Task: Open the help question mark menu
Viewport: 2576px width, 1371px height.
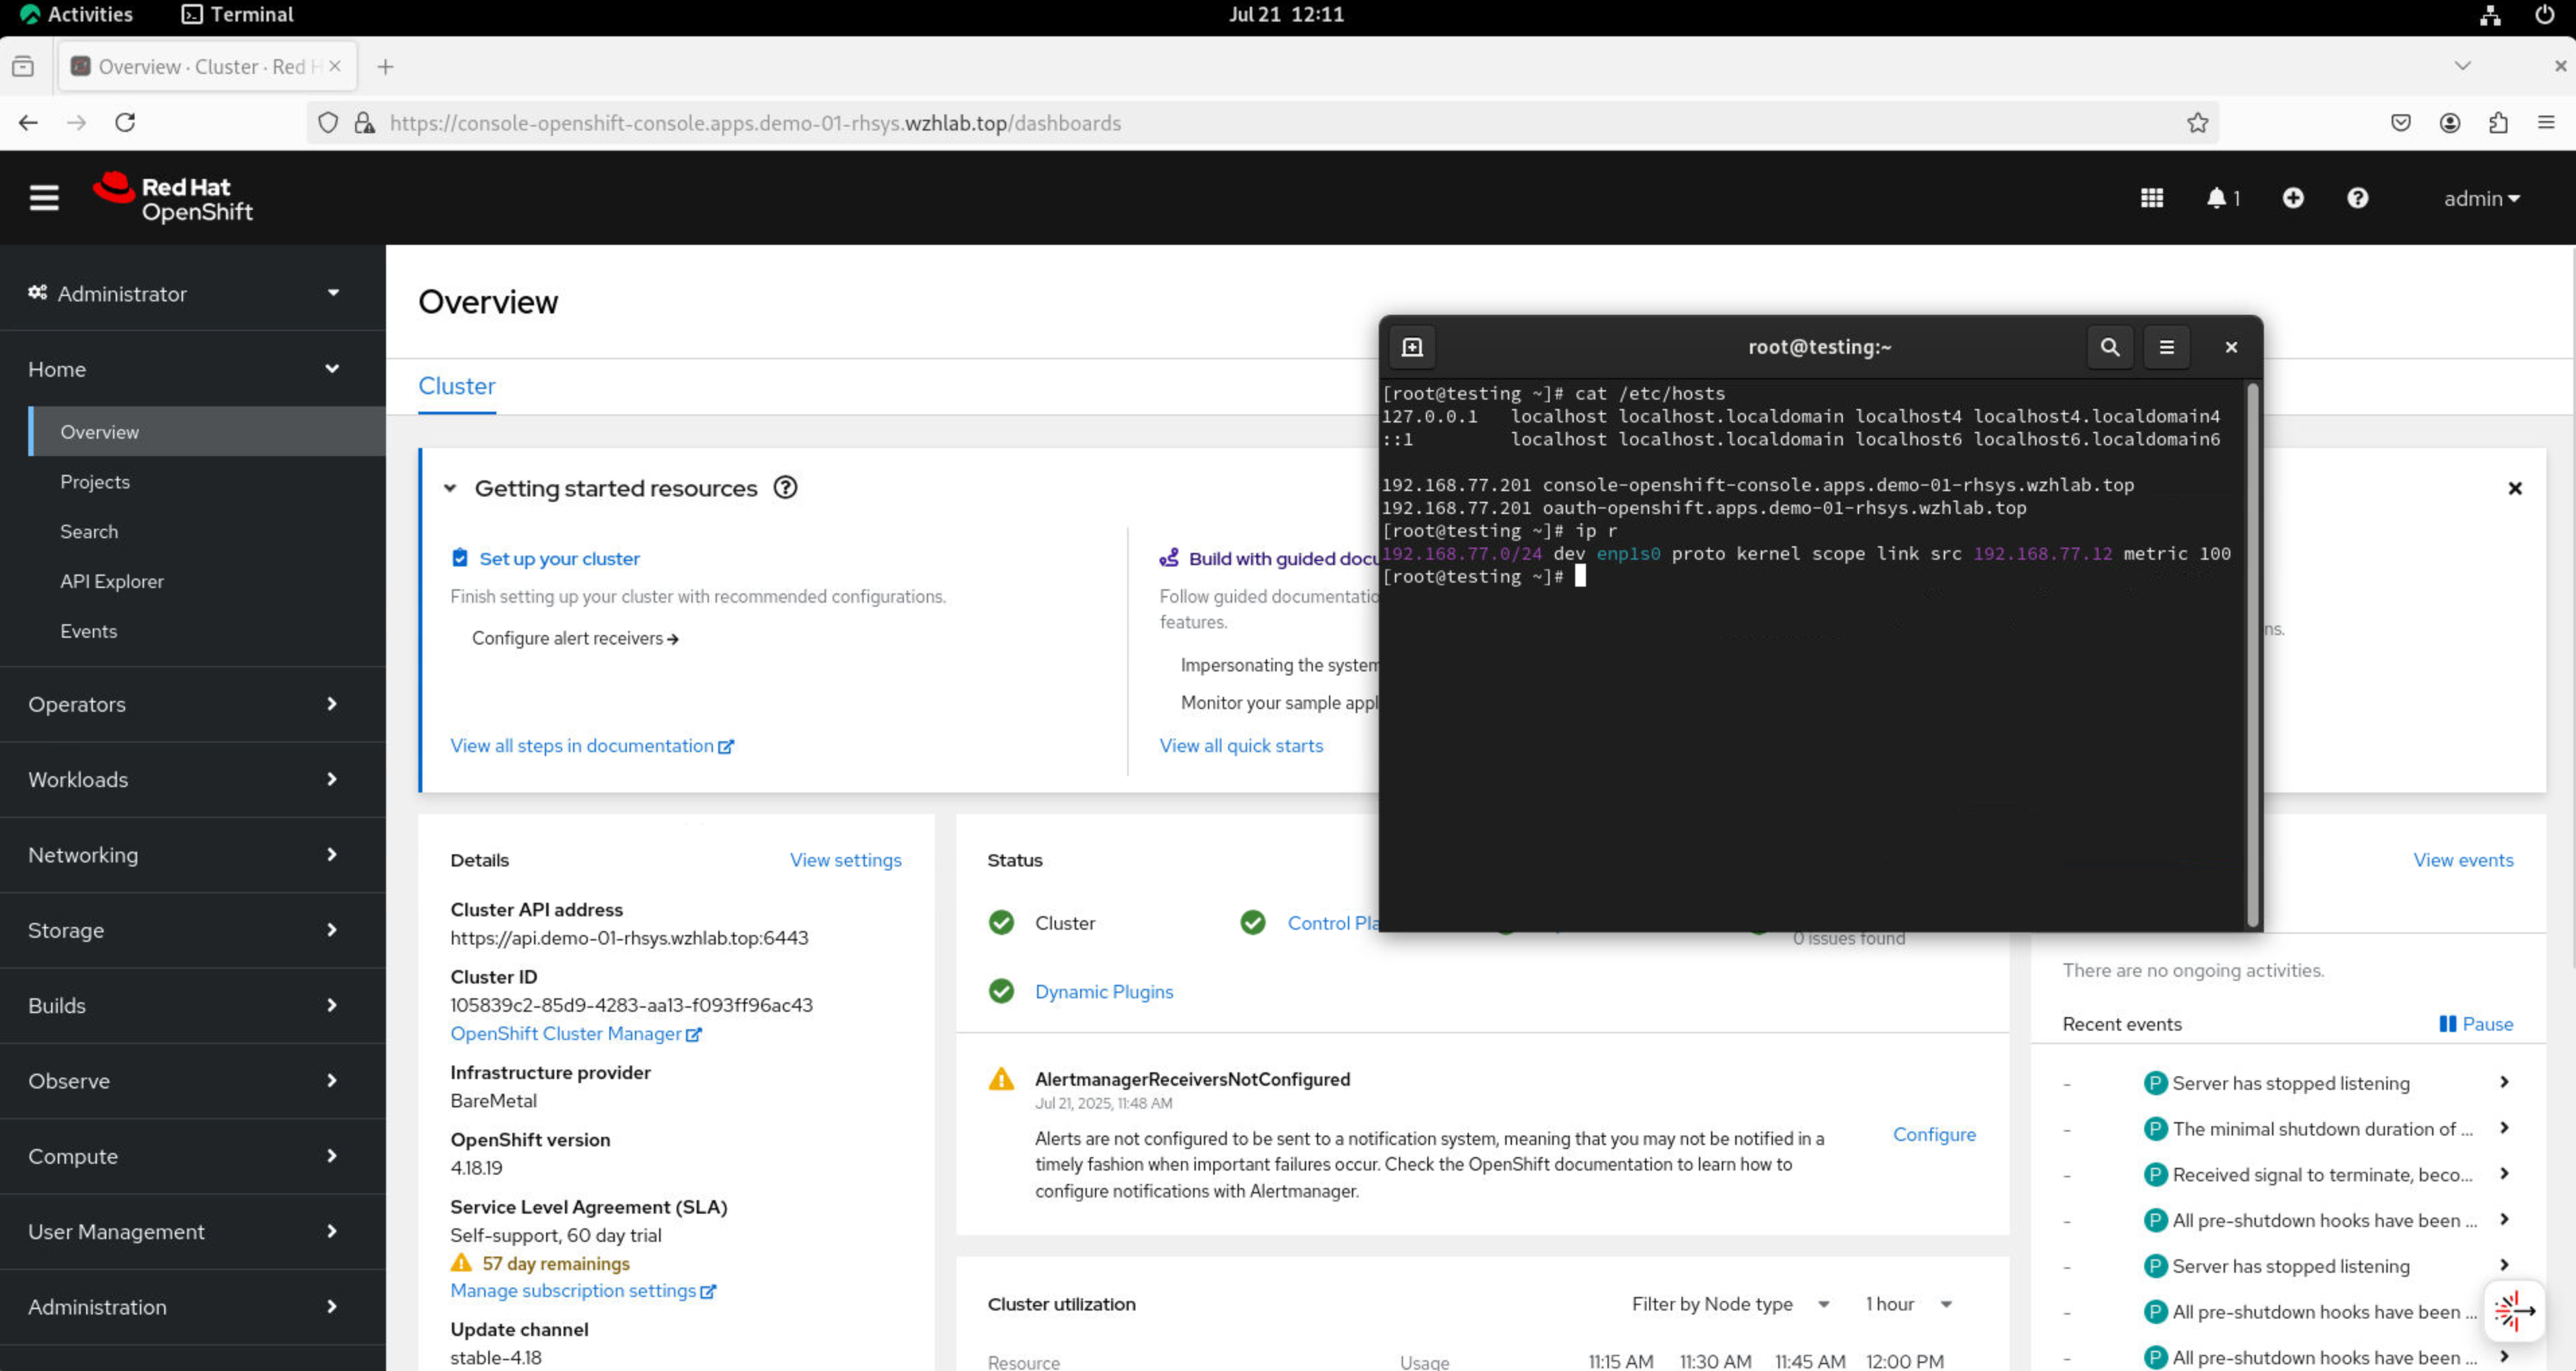Action: pyautogui.click(x=2357, y=198)
